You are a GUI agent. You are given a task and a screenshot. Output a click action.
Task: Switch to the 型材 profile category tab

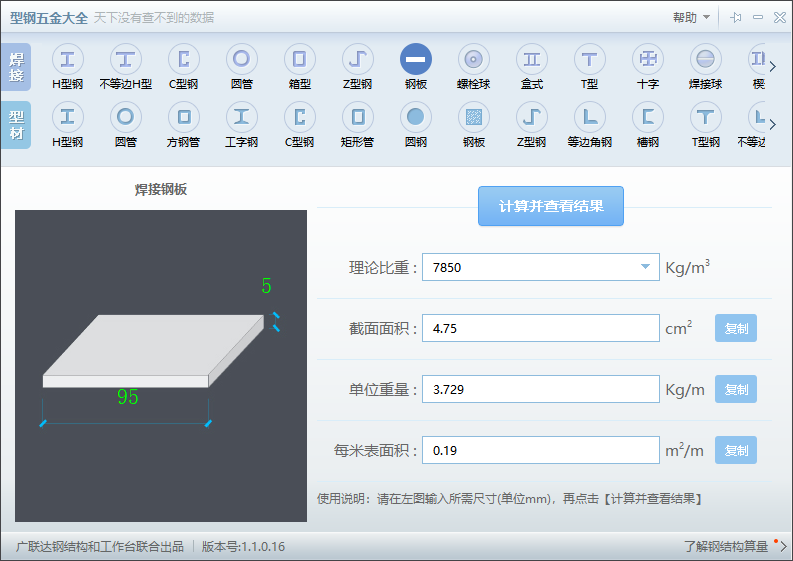16,125
